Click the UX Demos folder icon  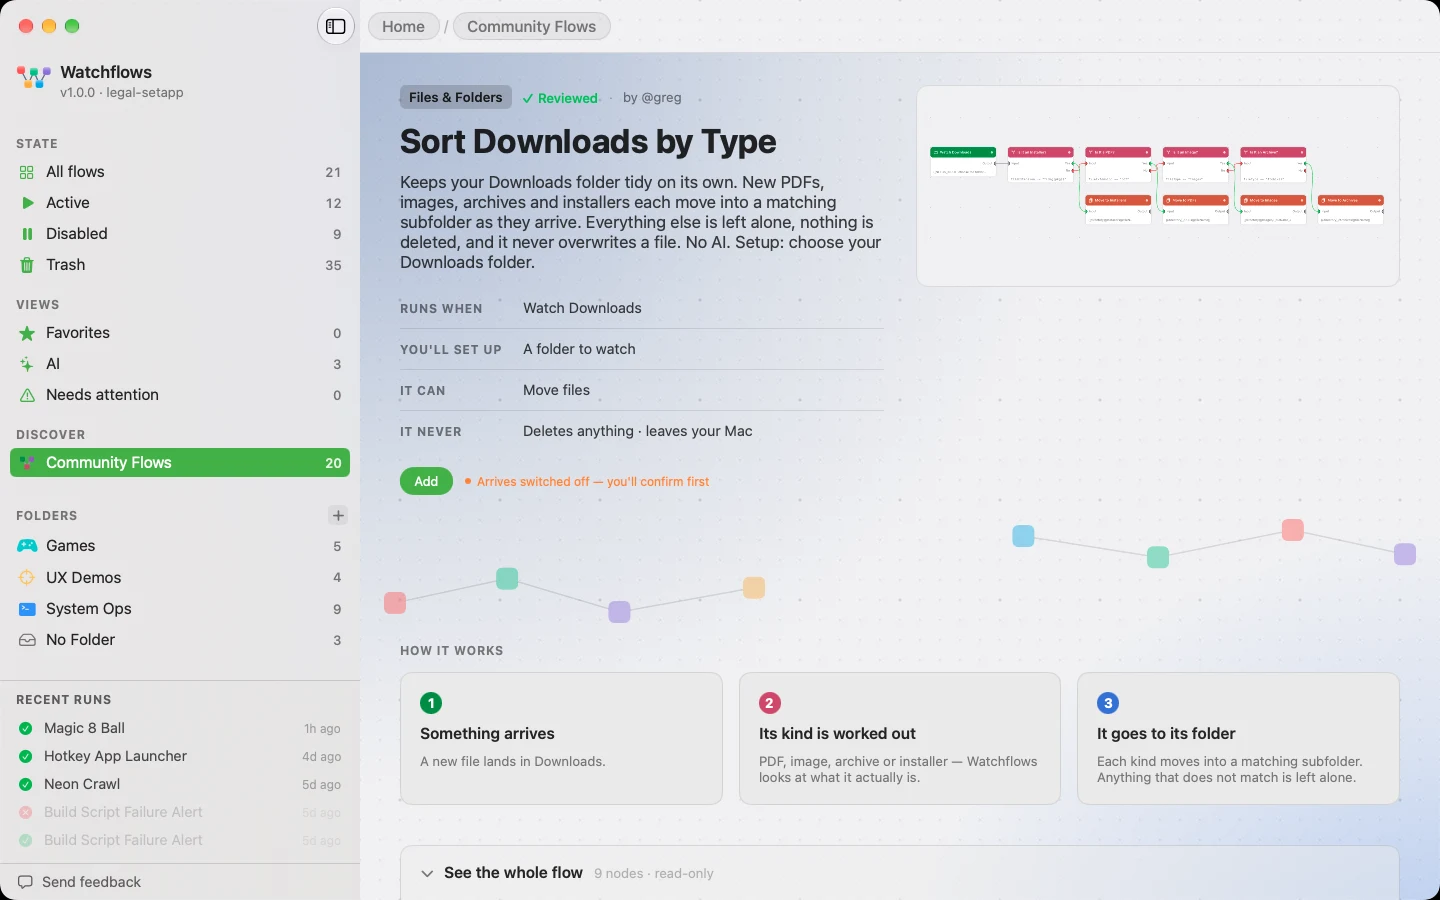[27, 578]
